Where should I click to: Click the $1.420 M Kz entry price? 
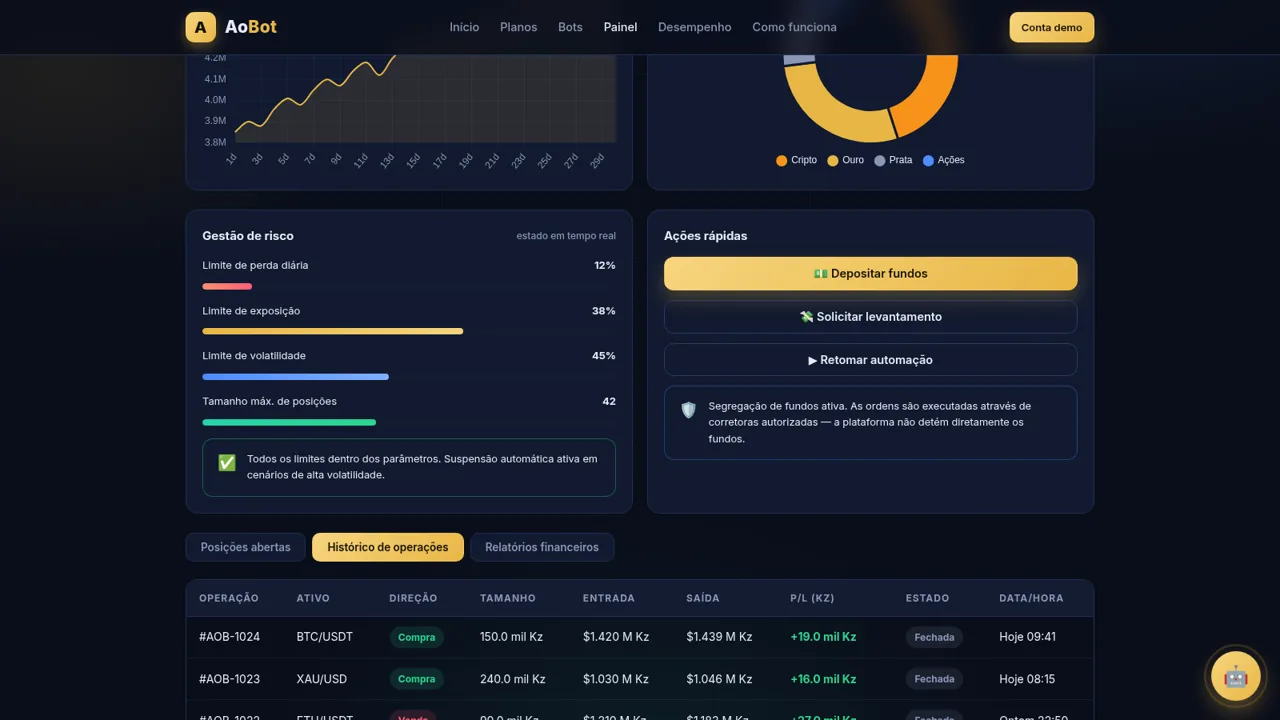[616, 637]
